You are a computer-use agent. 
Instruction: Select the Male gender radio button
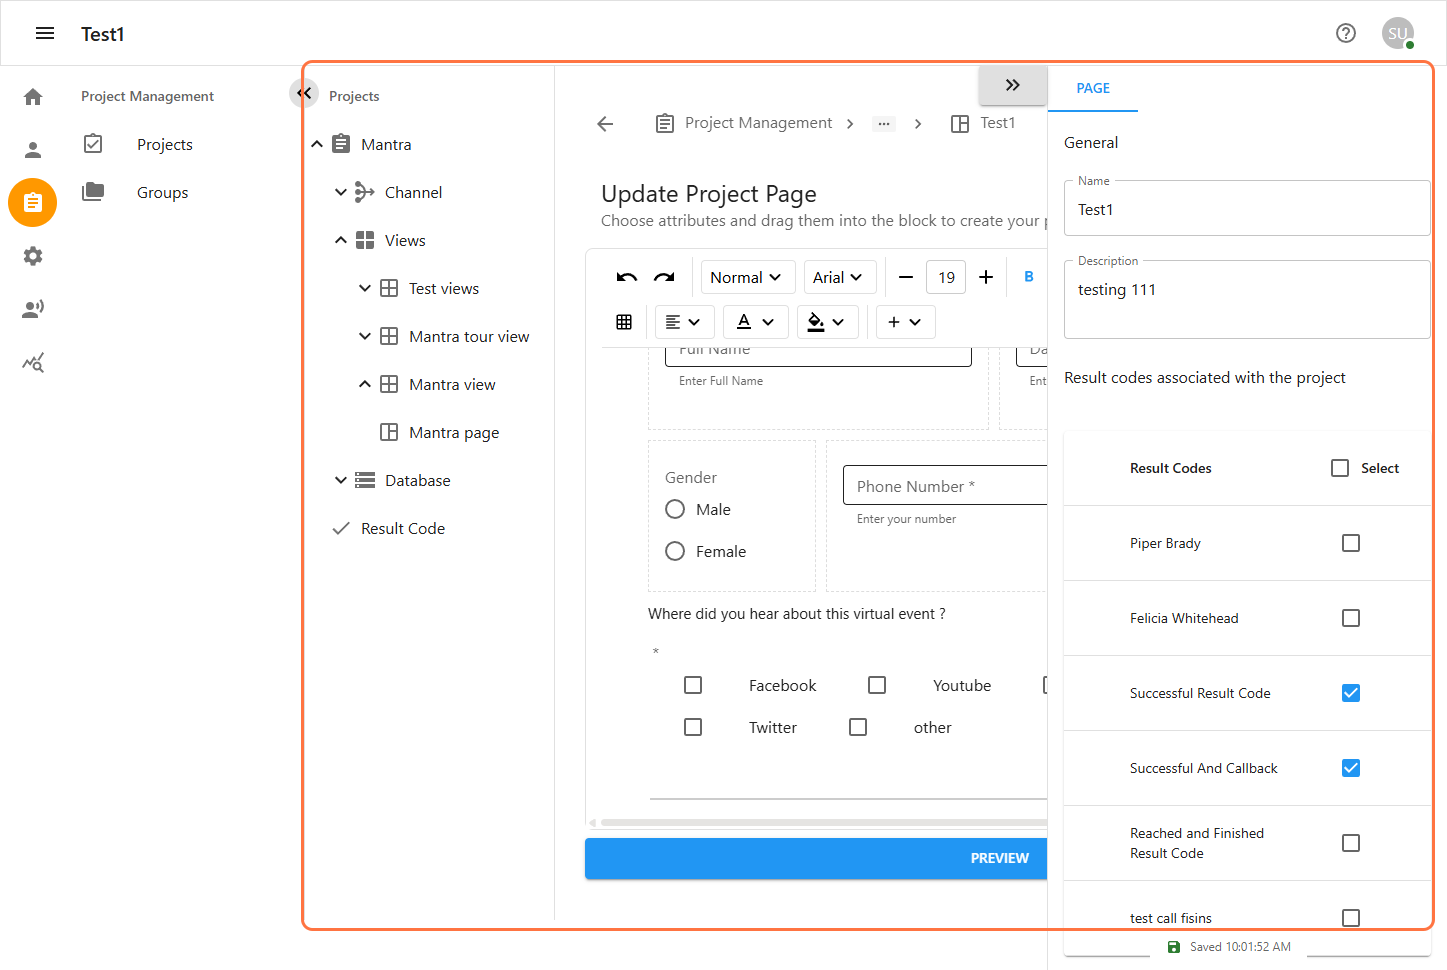coord(675,510)
